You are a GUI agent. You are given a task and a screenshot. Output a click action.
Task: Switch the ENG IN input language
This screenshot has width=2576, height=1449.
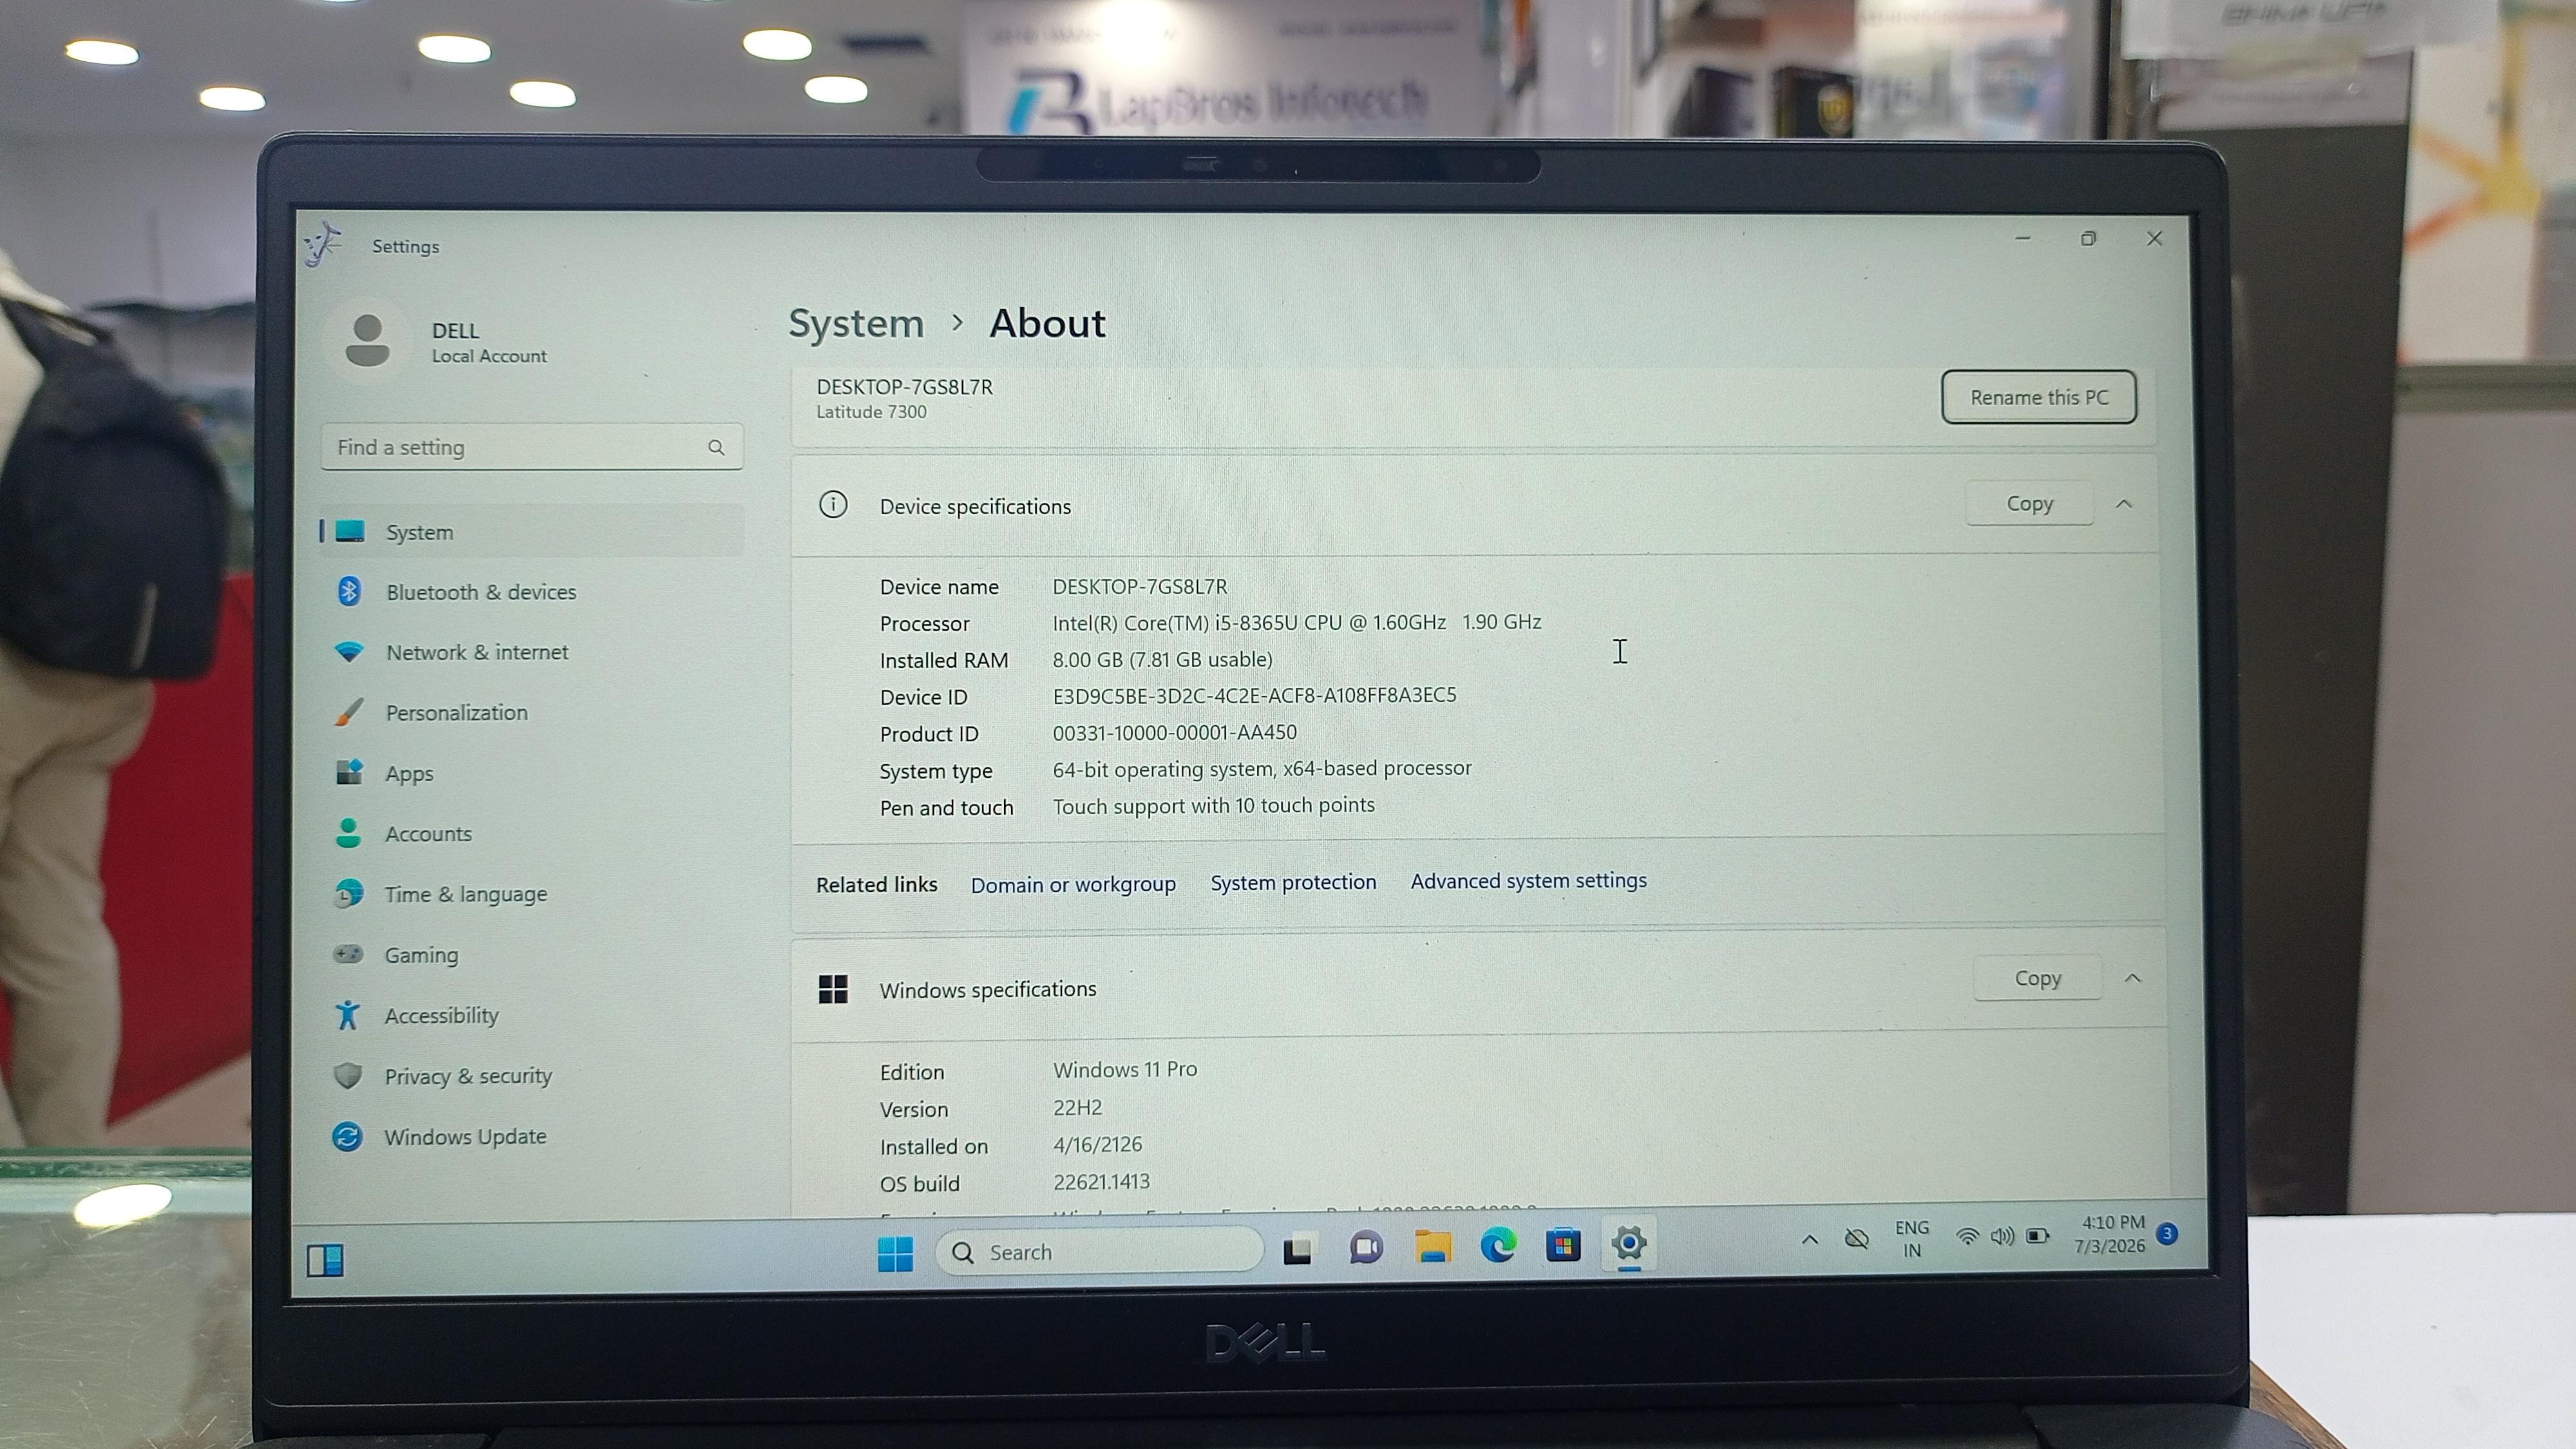coord(1911,1239)
